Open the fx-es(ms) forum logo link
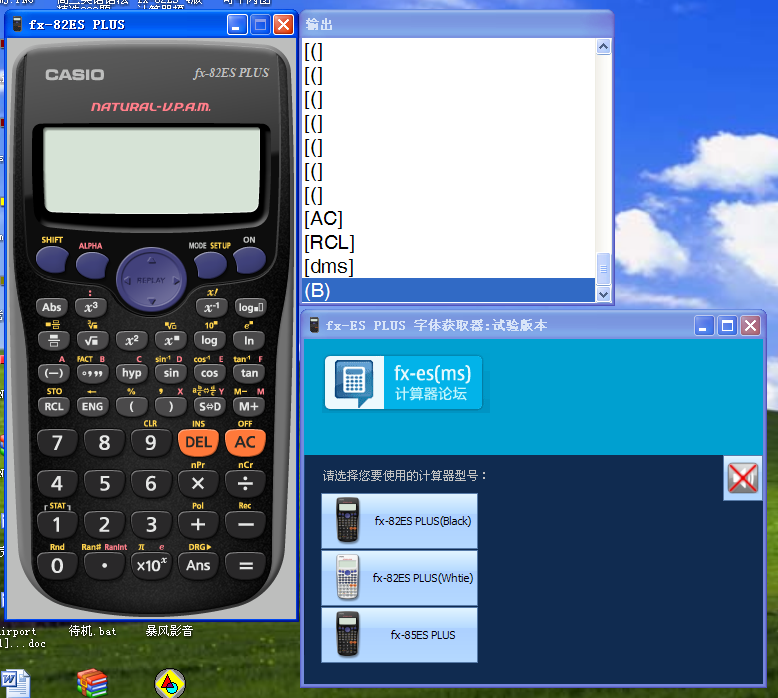 tap(403, 382)
